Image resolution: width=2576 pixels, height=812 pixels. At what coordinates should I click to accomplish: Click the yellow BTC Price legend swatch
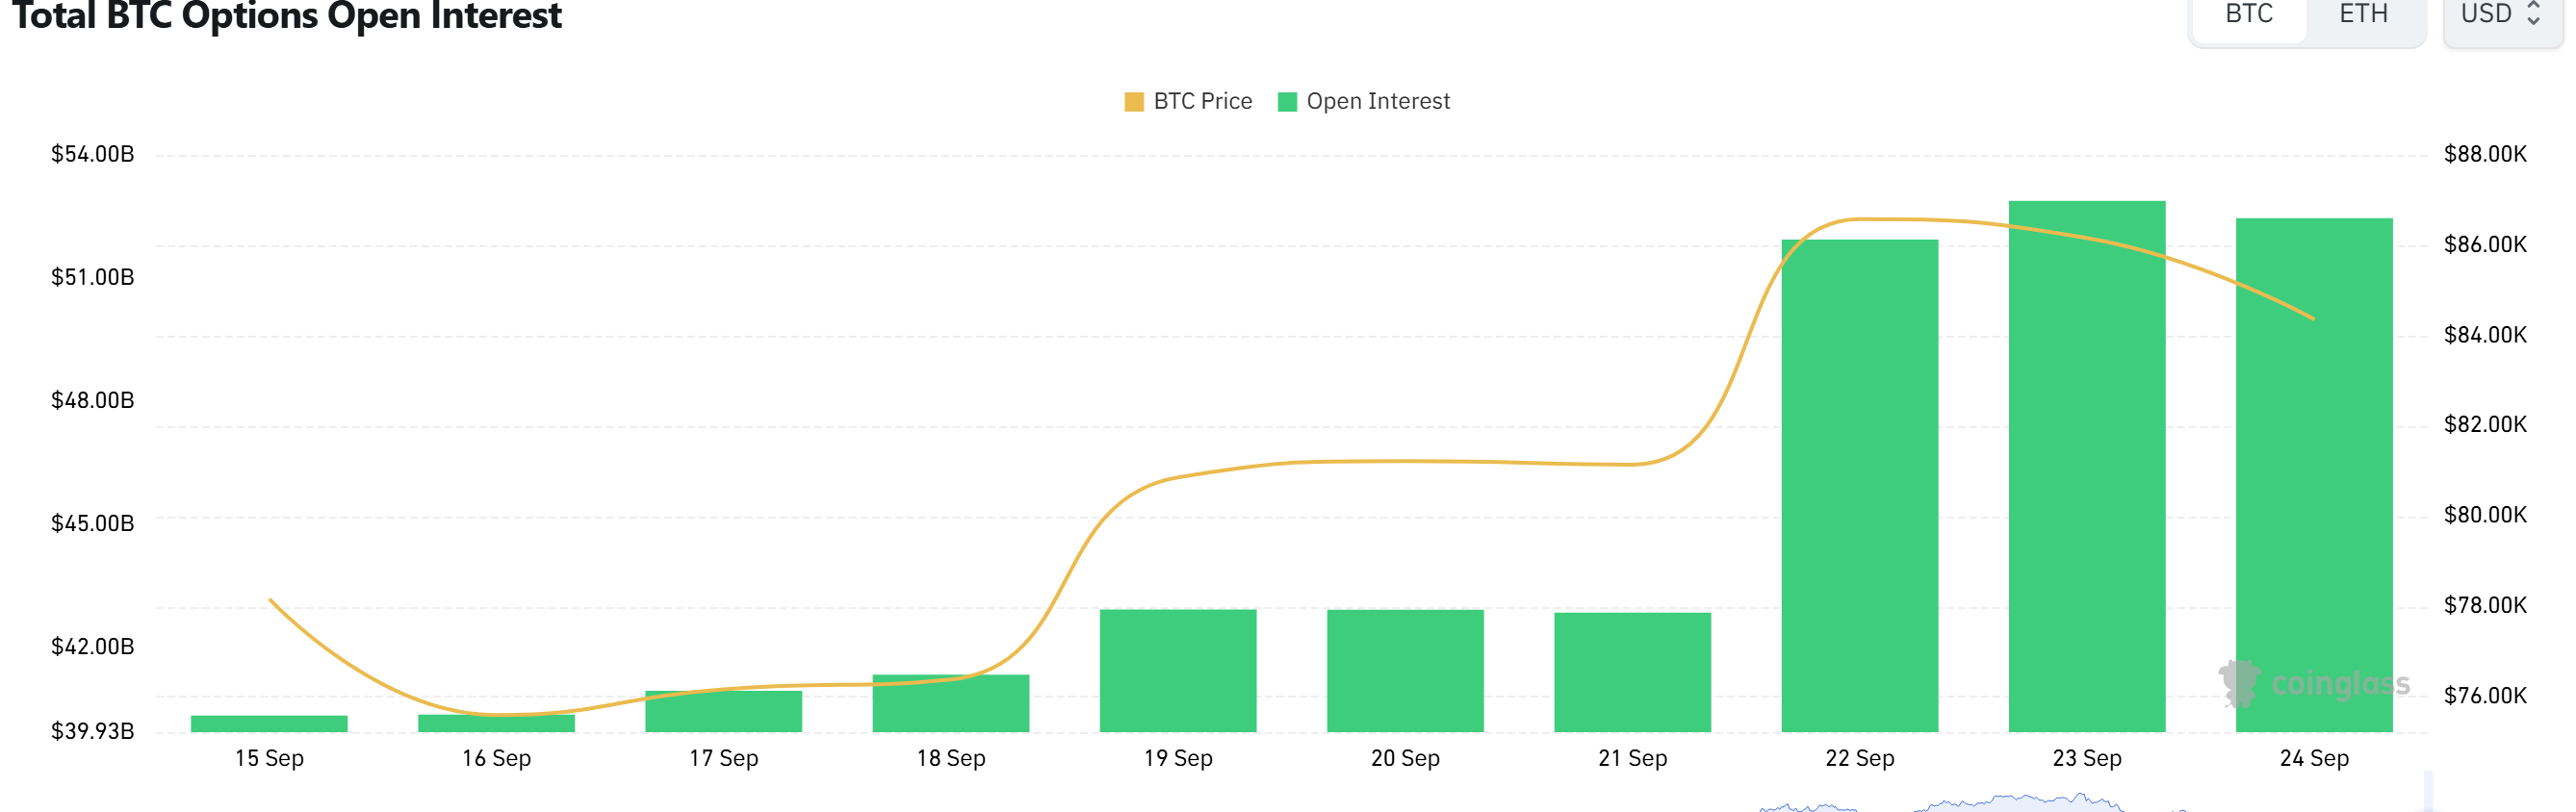[x=1134, y=102]
